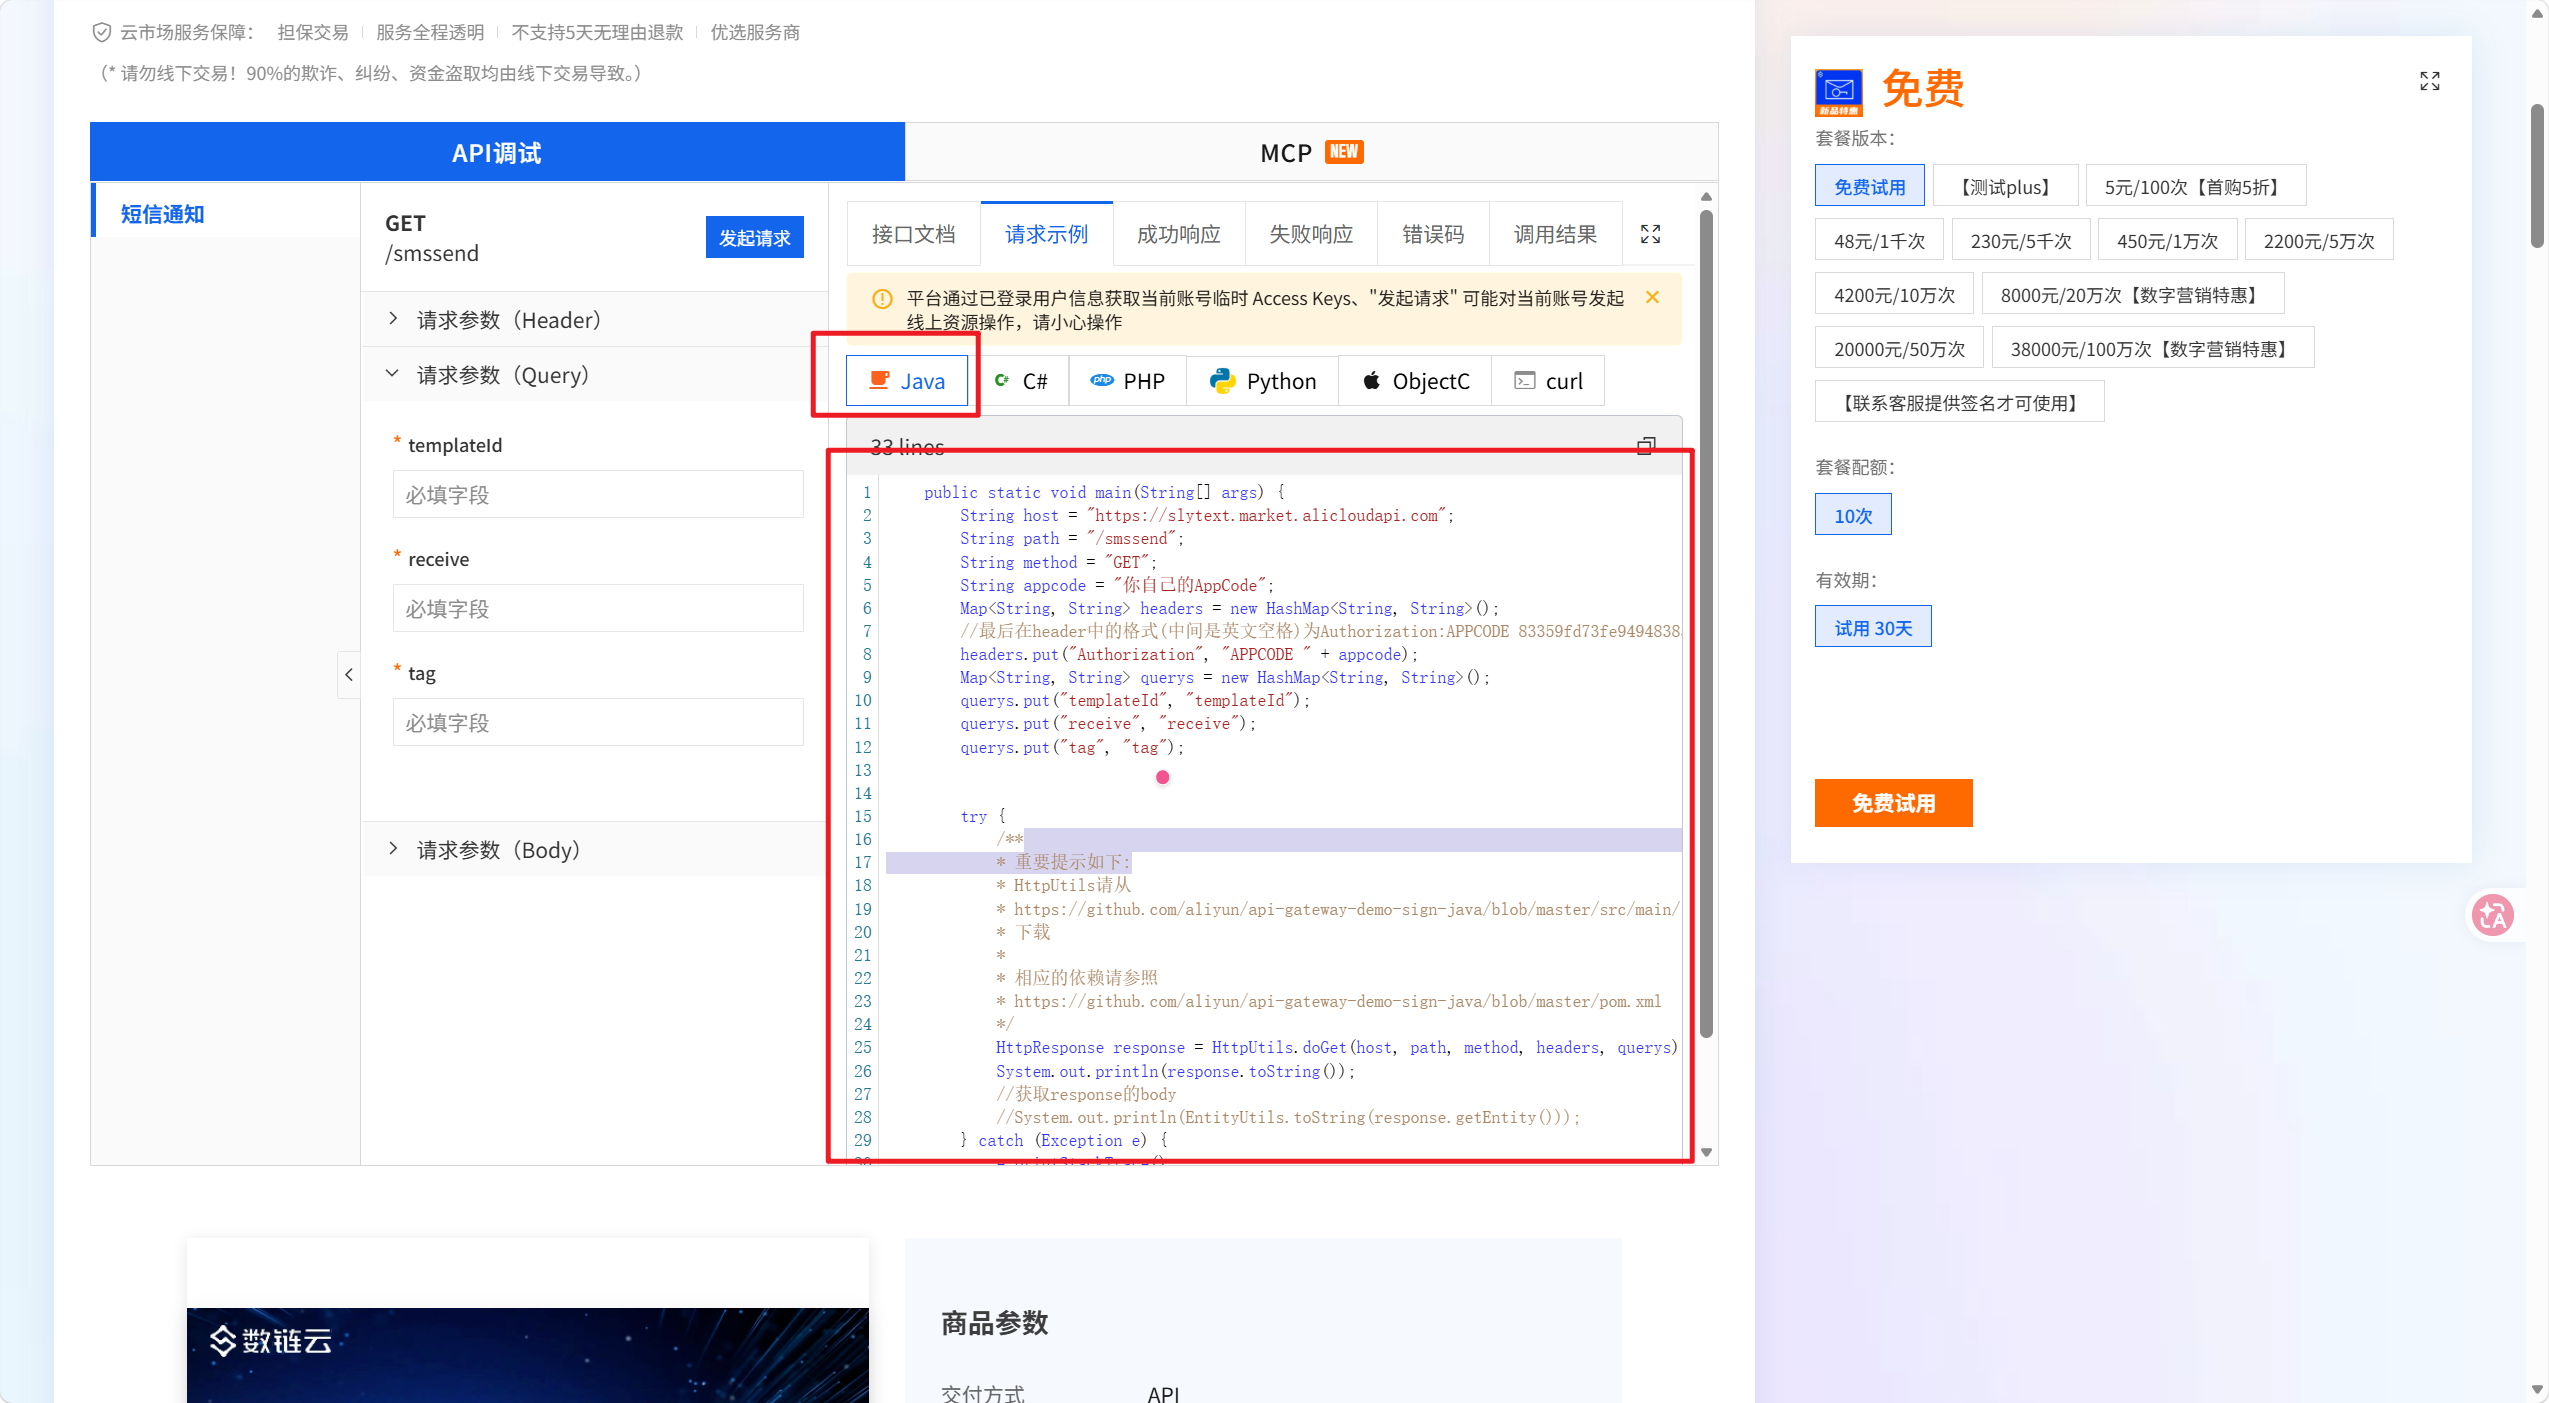Image resolution: width=2549 pixels, height=1403 pixels.
Task: Click the scroll-down arrow of code panel
Action: coord(1706,1152)
